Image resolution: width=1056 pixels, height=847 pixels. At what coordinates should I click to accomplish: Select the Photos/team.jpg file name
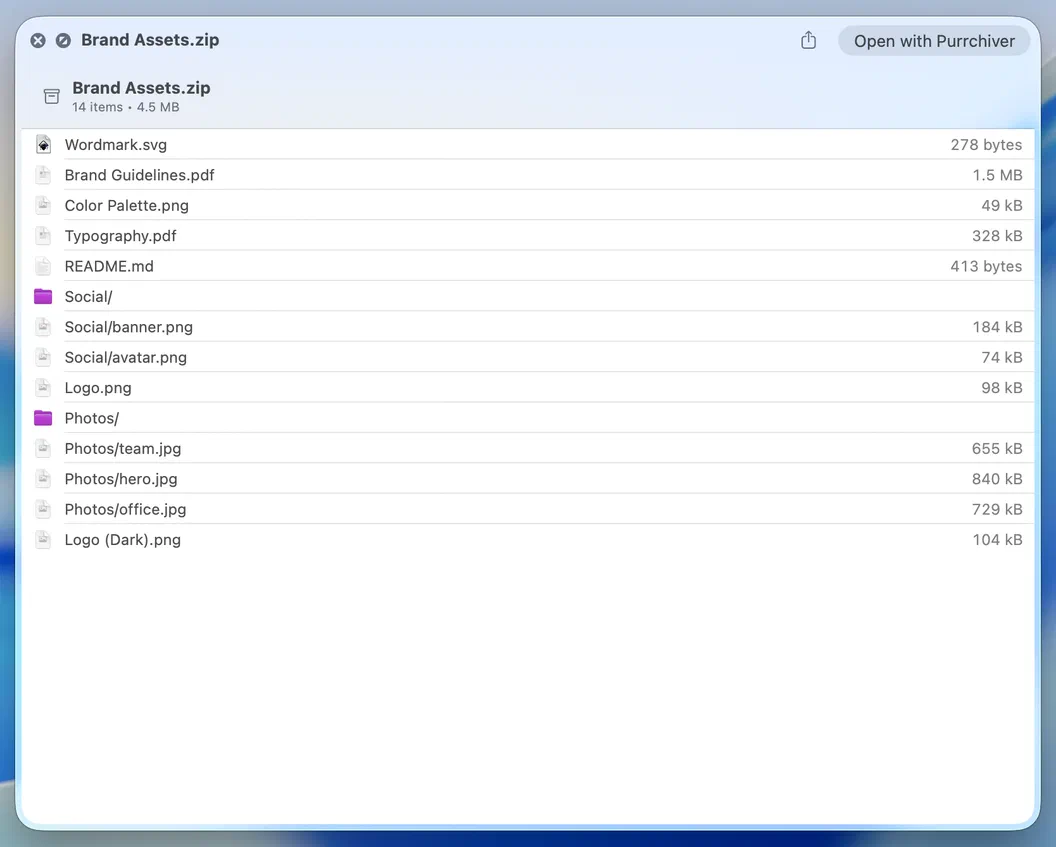pyautogui.click(x=123, y=449)
